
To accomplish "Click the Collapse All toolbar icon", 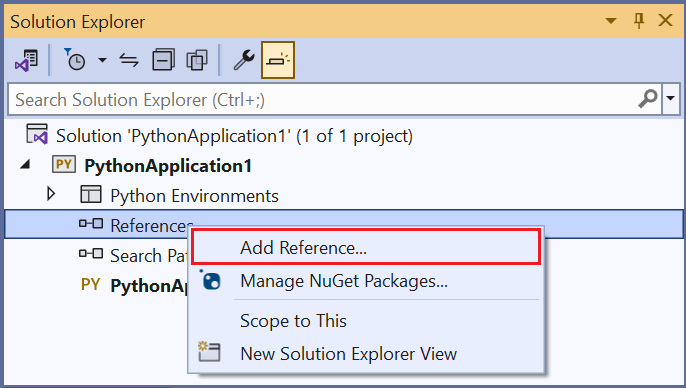I will tap(163, 60).
